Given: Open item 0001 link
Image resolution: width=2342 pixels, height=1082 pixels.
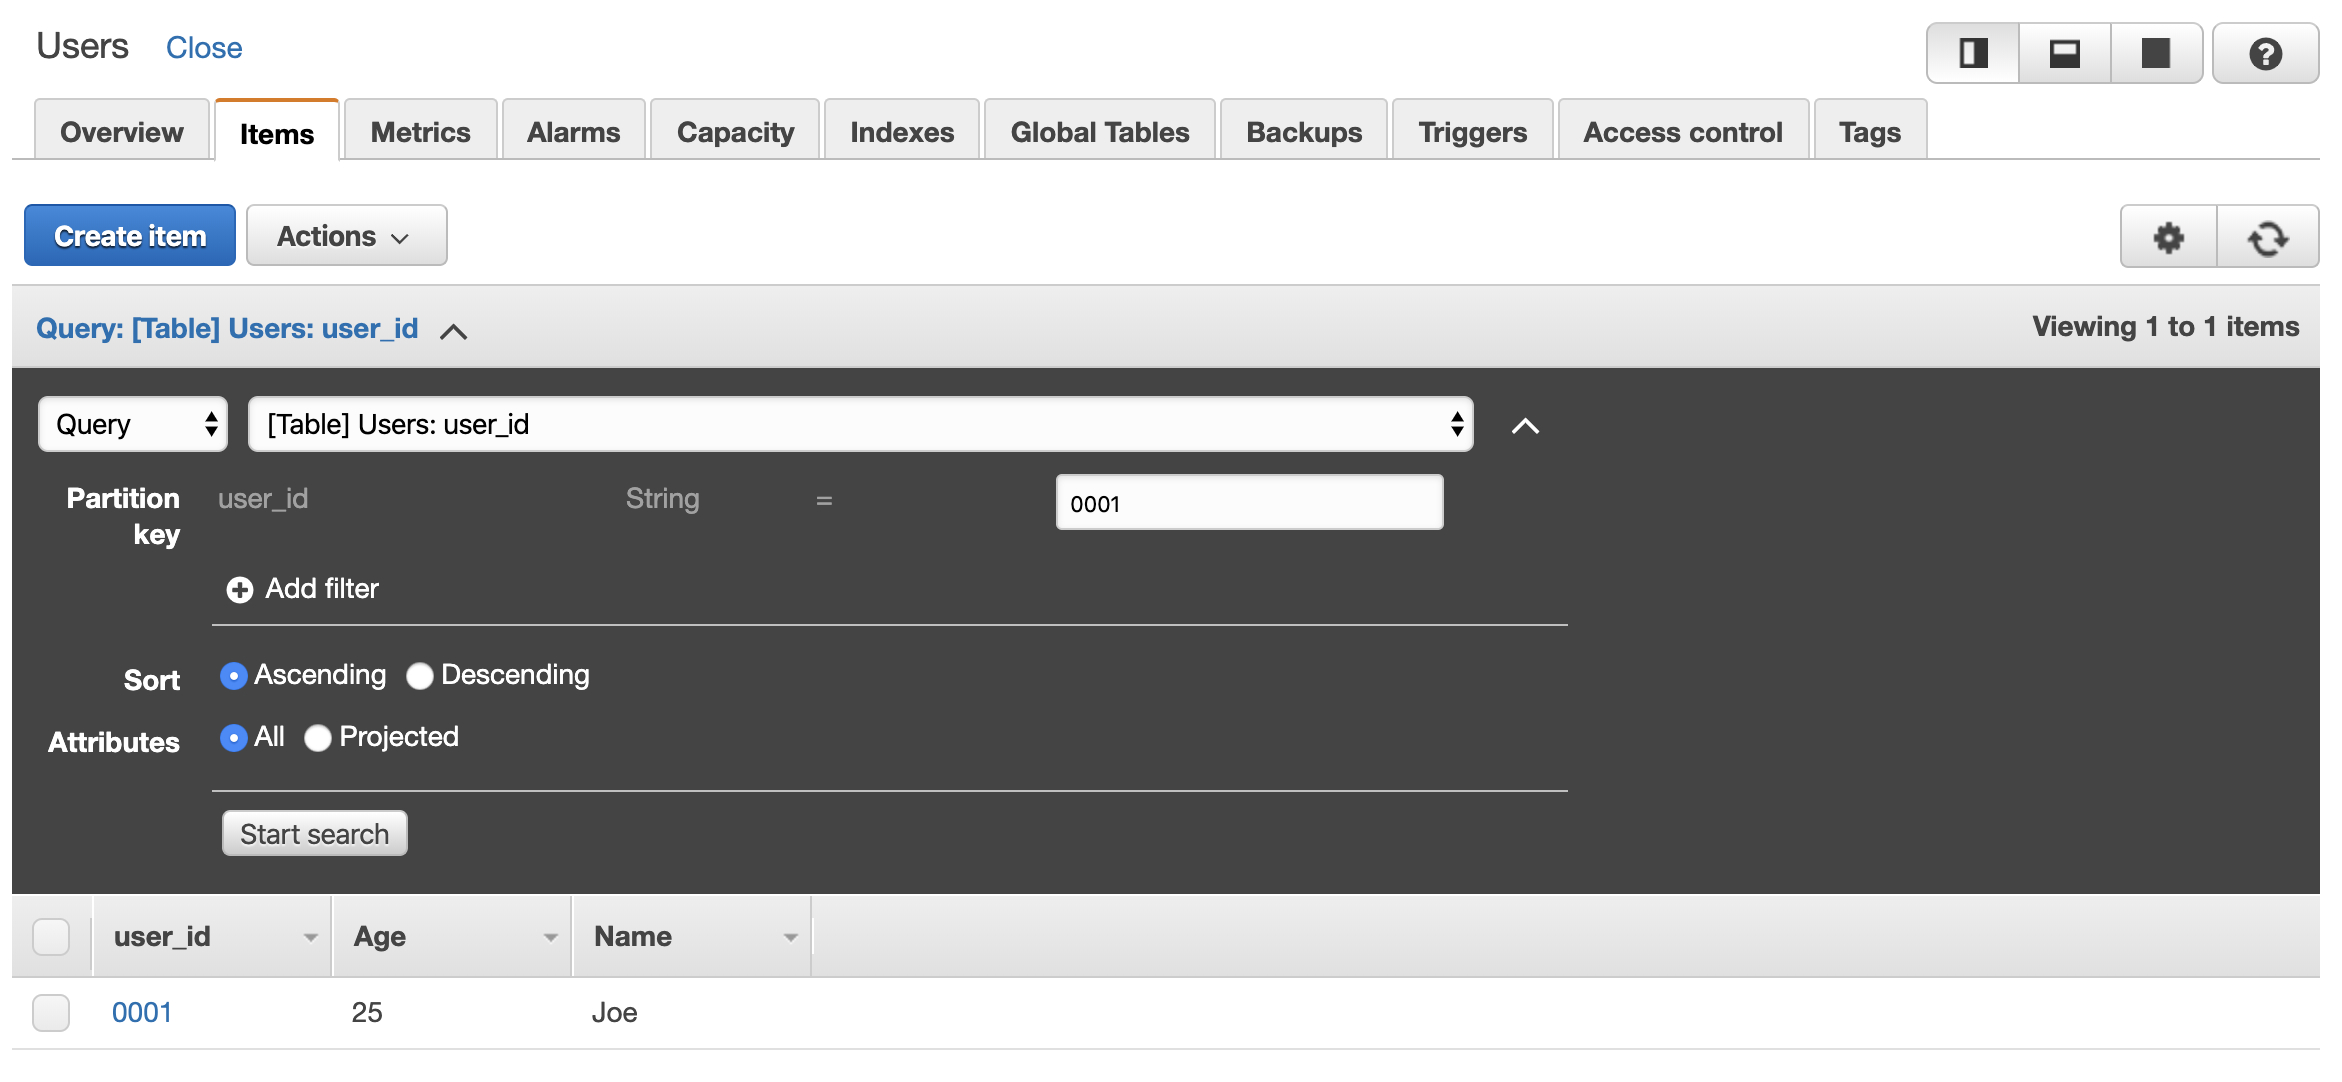Looking at the screenshot, I should (142, 1012).
